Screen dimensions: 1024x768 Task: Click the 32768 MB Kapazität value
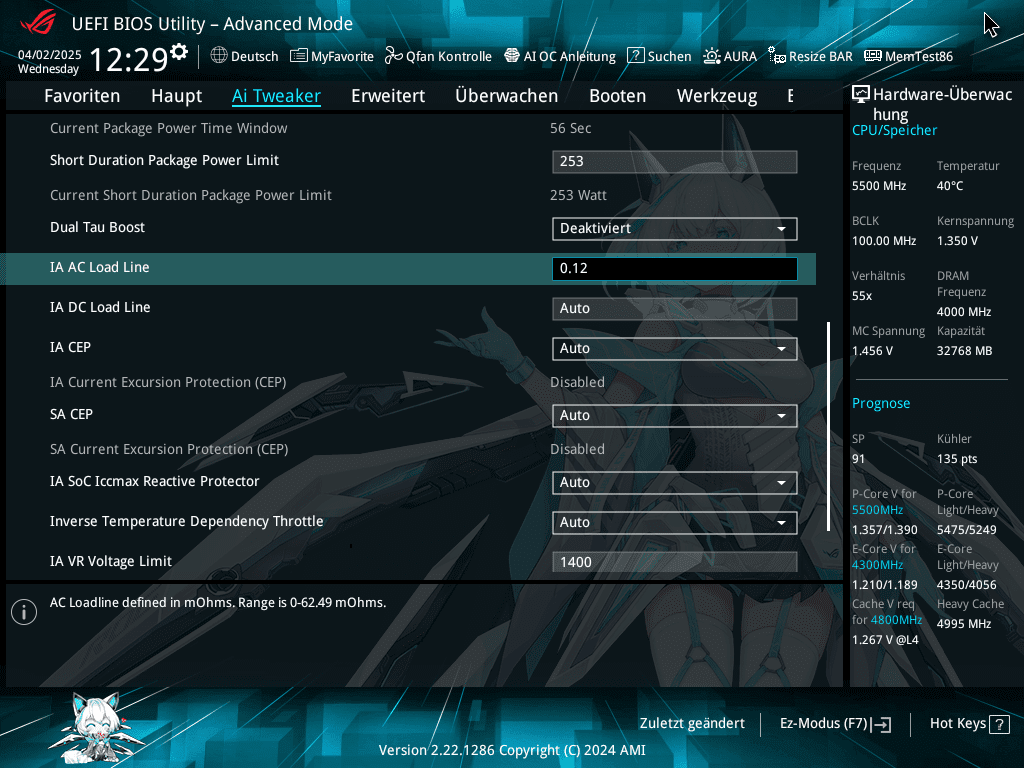coord(964,351)
